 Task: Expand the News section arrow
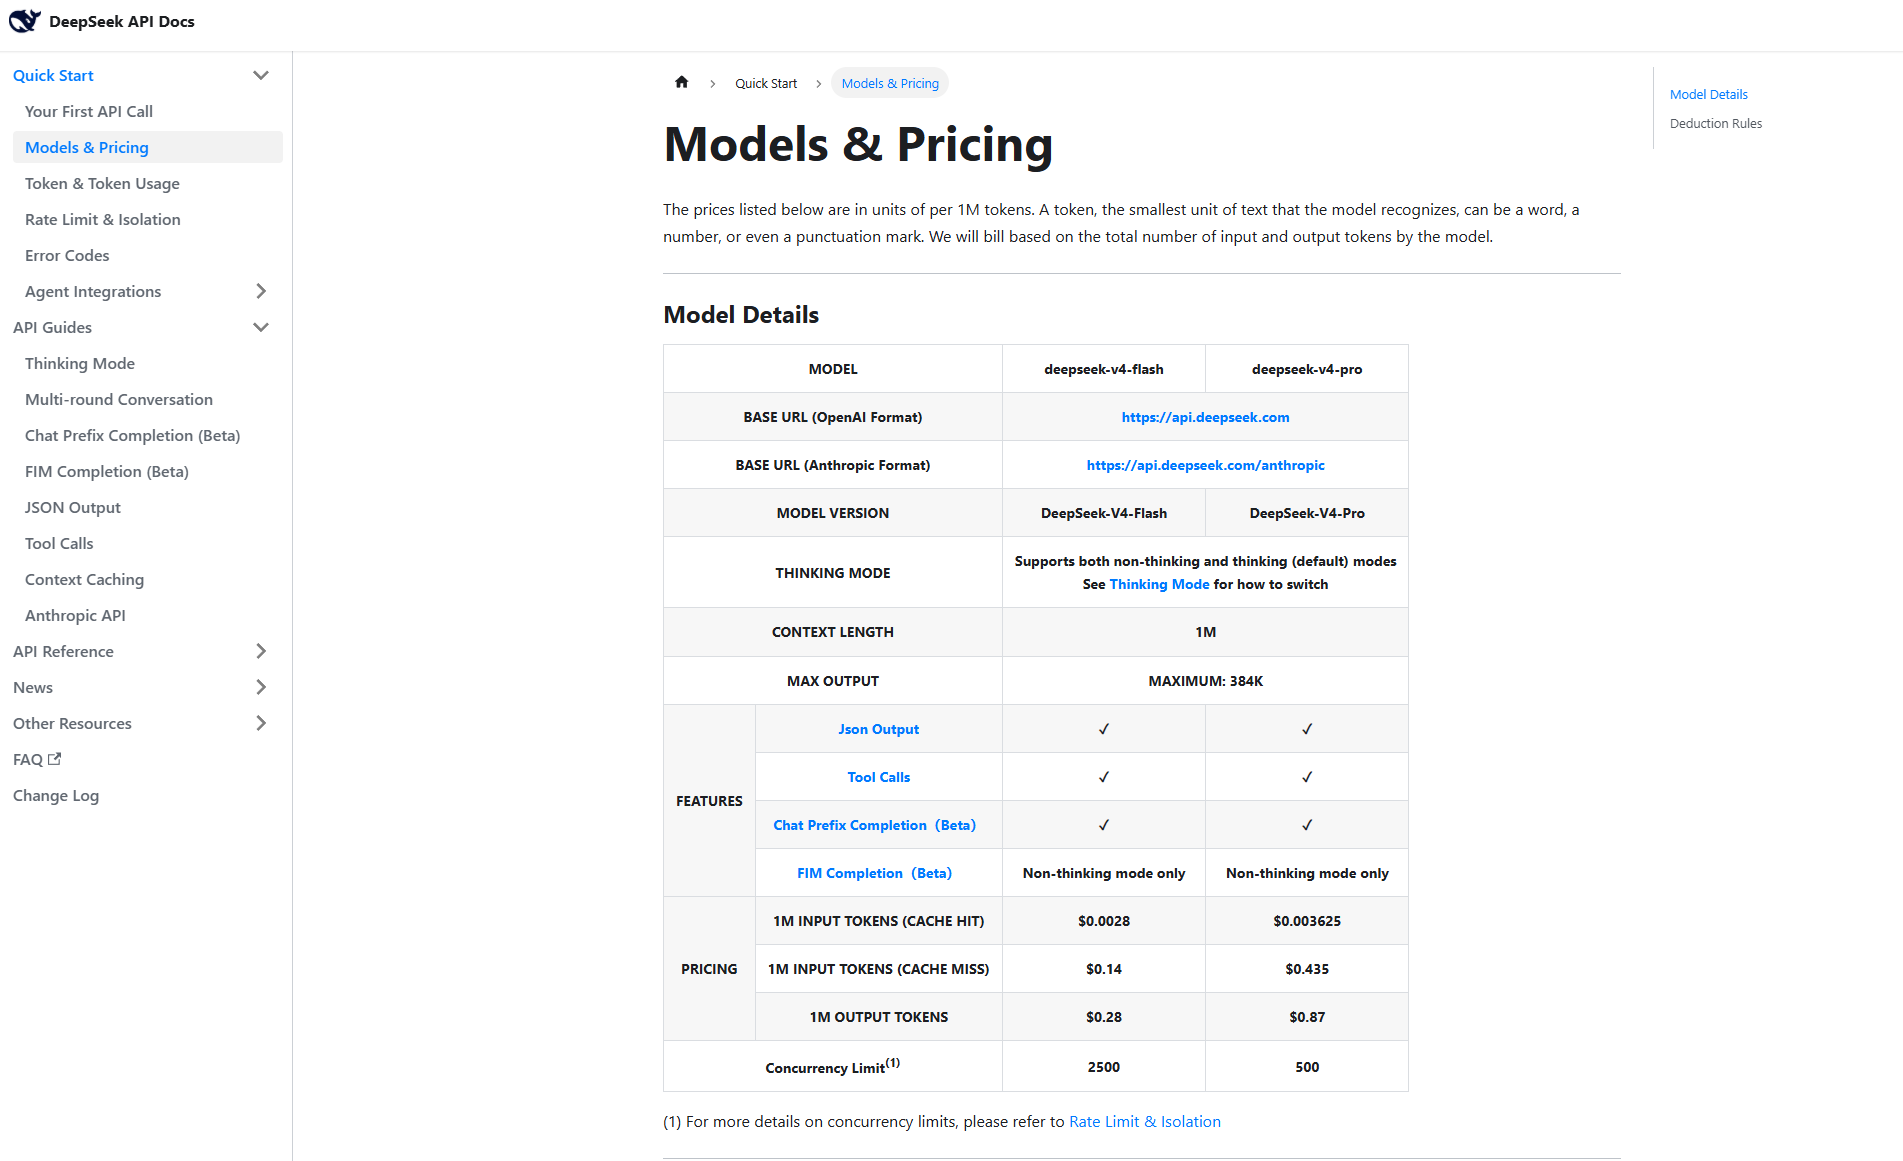click(261, 687)
